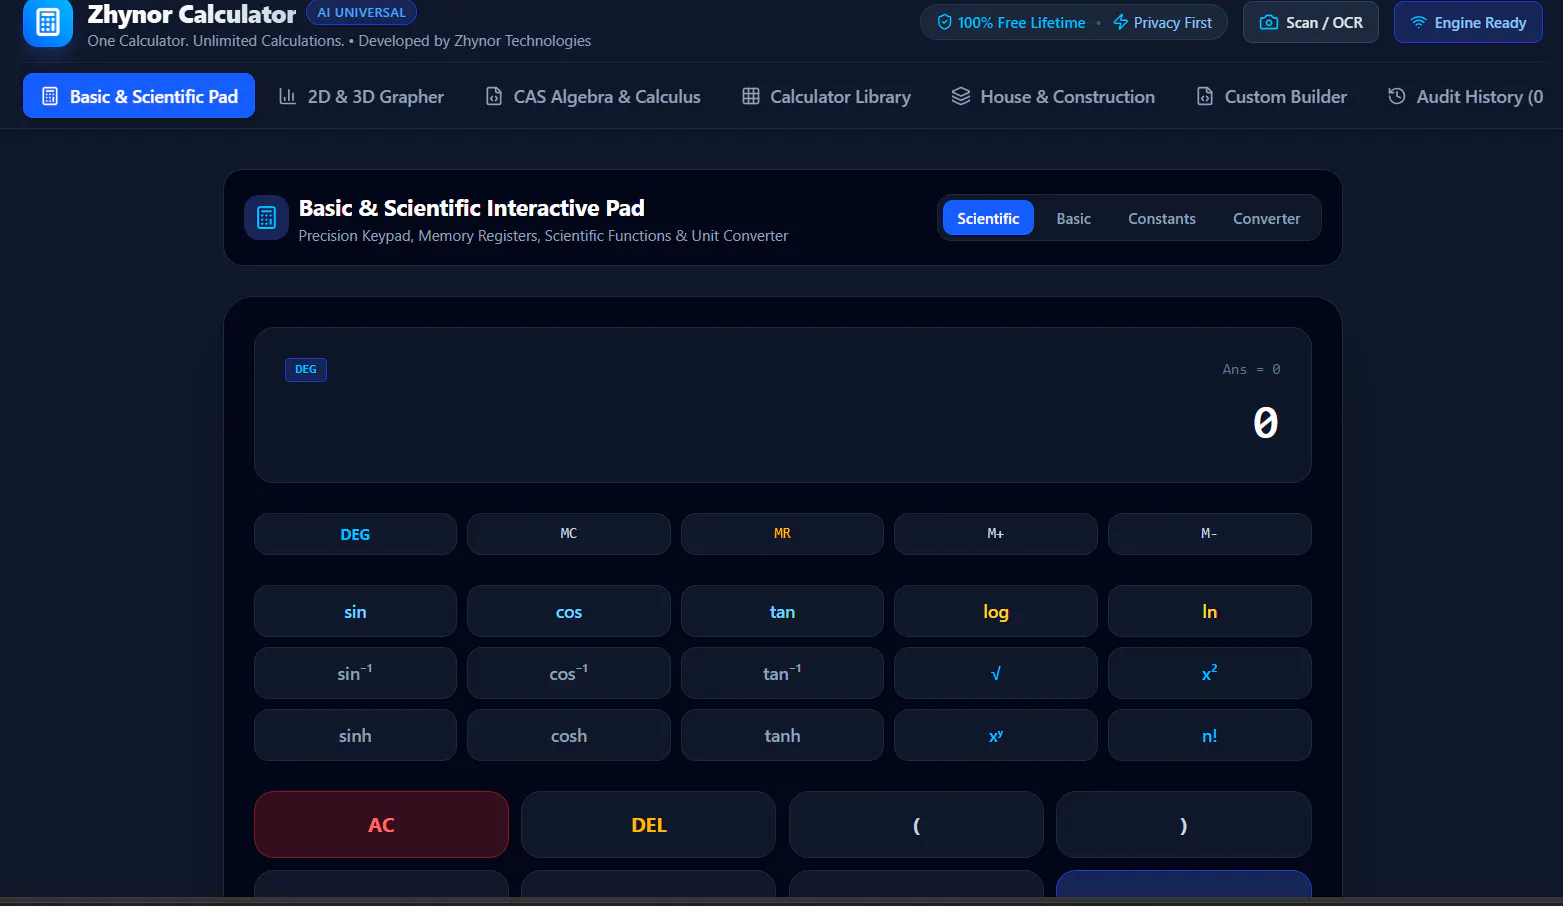Click the DEG badge in the display
The height and width of the screenshot is (906, 1563).
[306, 369]
